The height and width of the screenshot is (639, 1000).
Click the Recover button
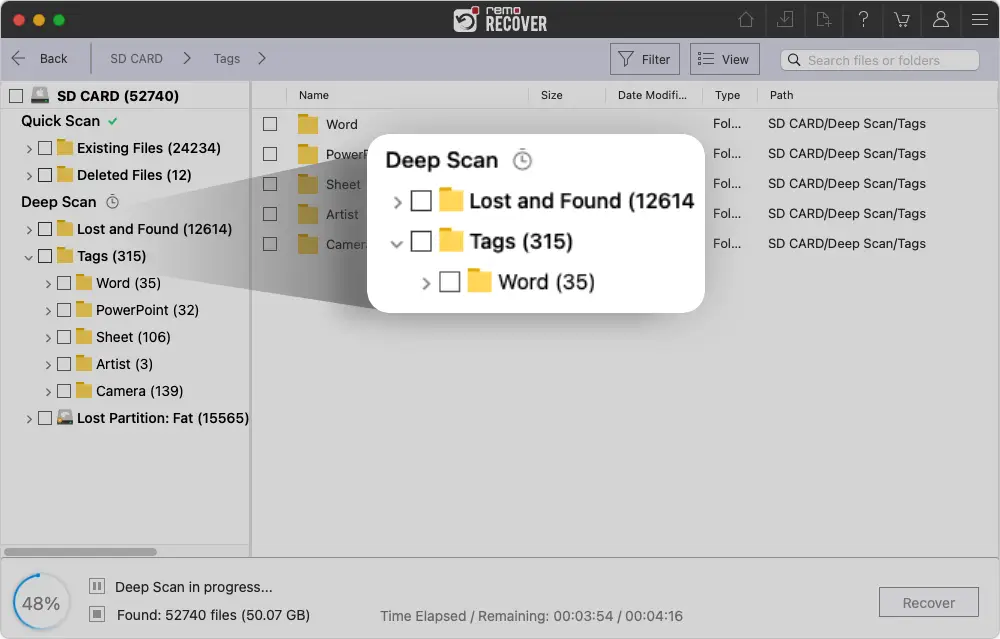tap(928, 602)
